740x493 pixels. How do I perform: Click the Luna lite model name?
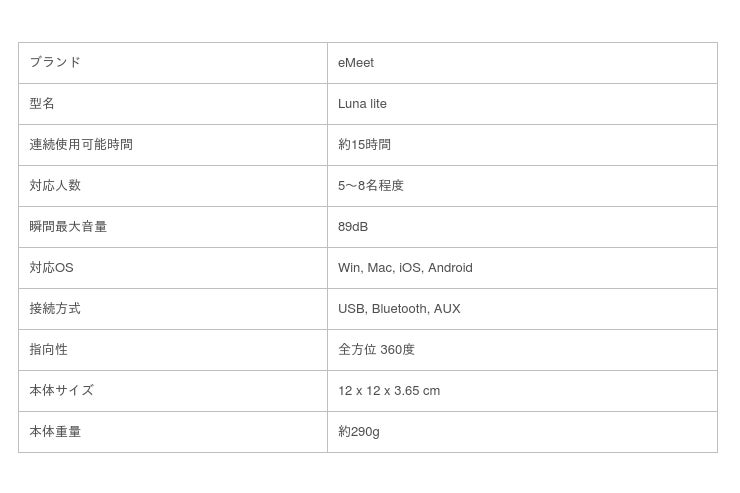[362, 104]
